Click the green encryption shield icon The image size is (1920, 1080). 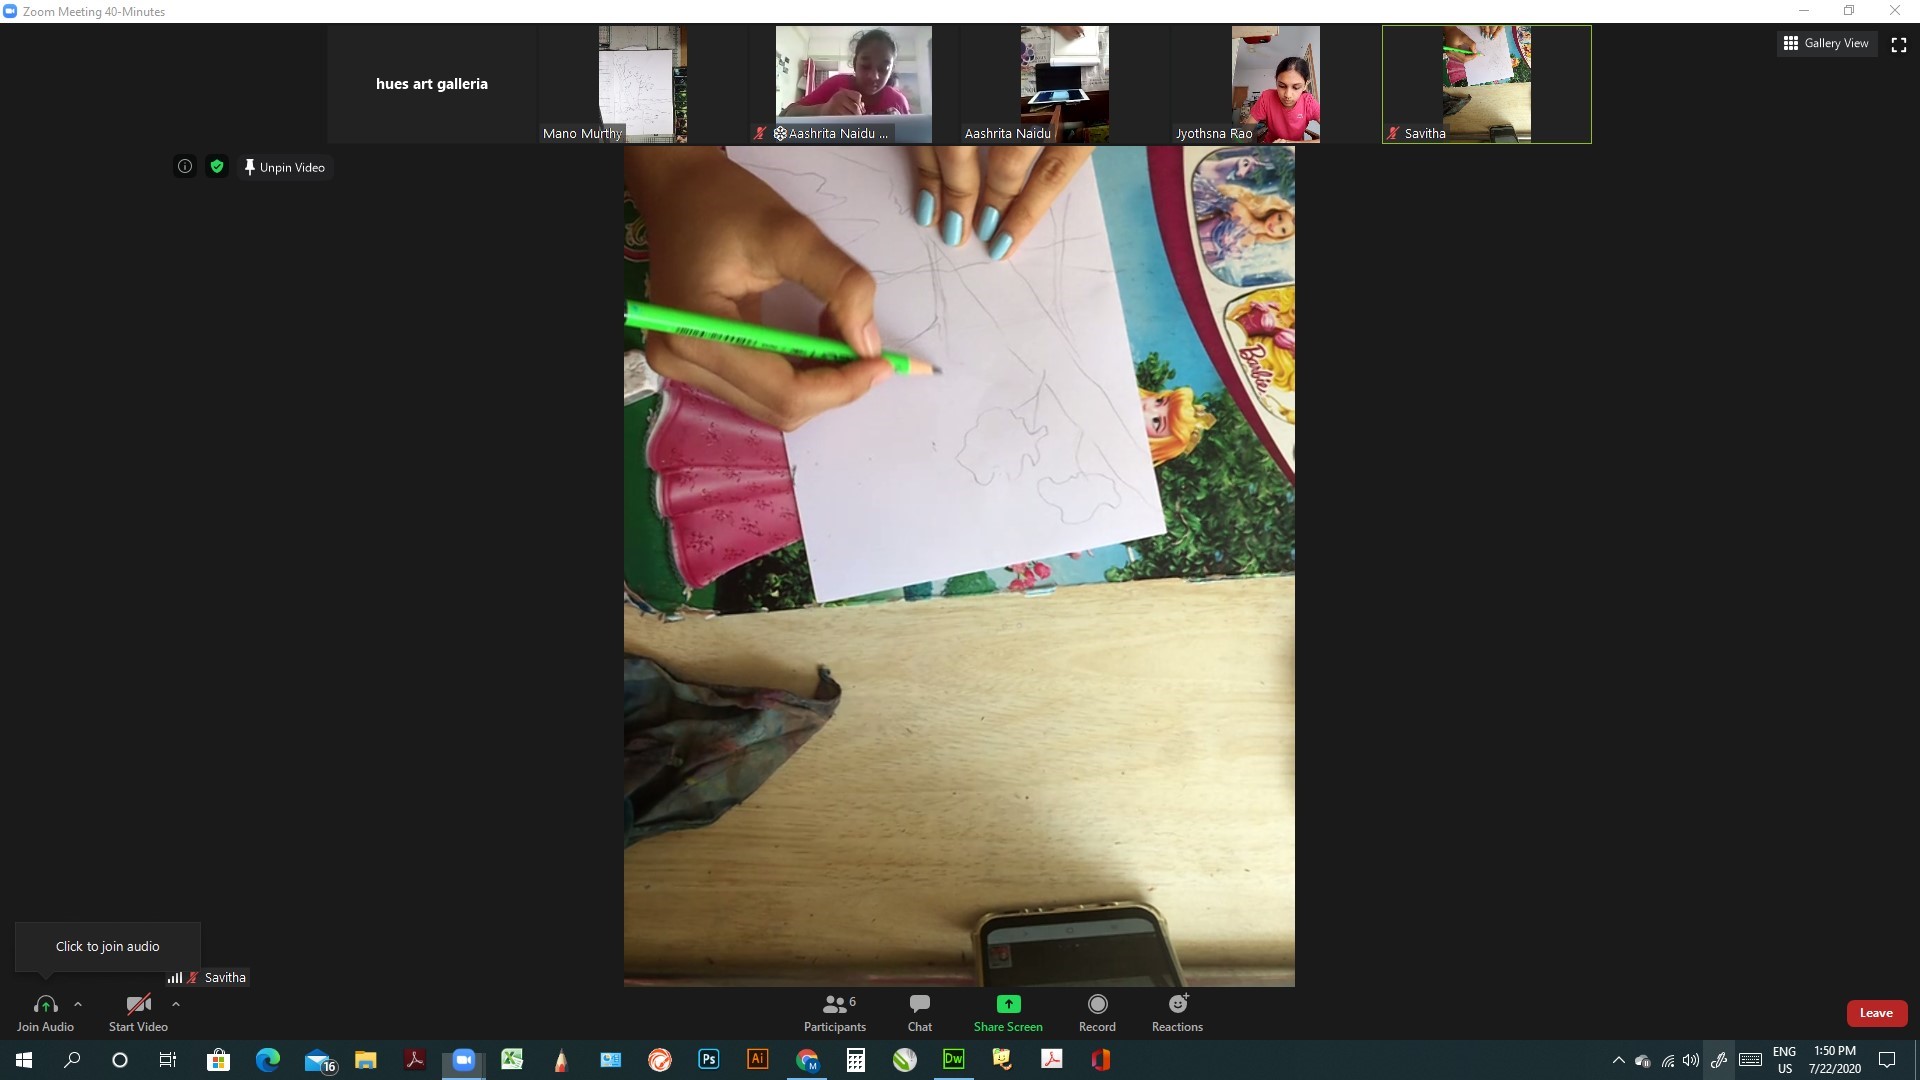tap(217, 167)
